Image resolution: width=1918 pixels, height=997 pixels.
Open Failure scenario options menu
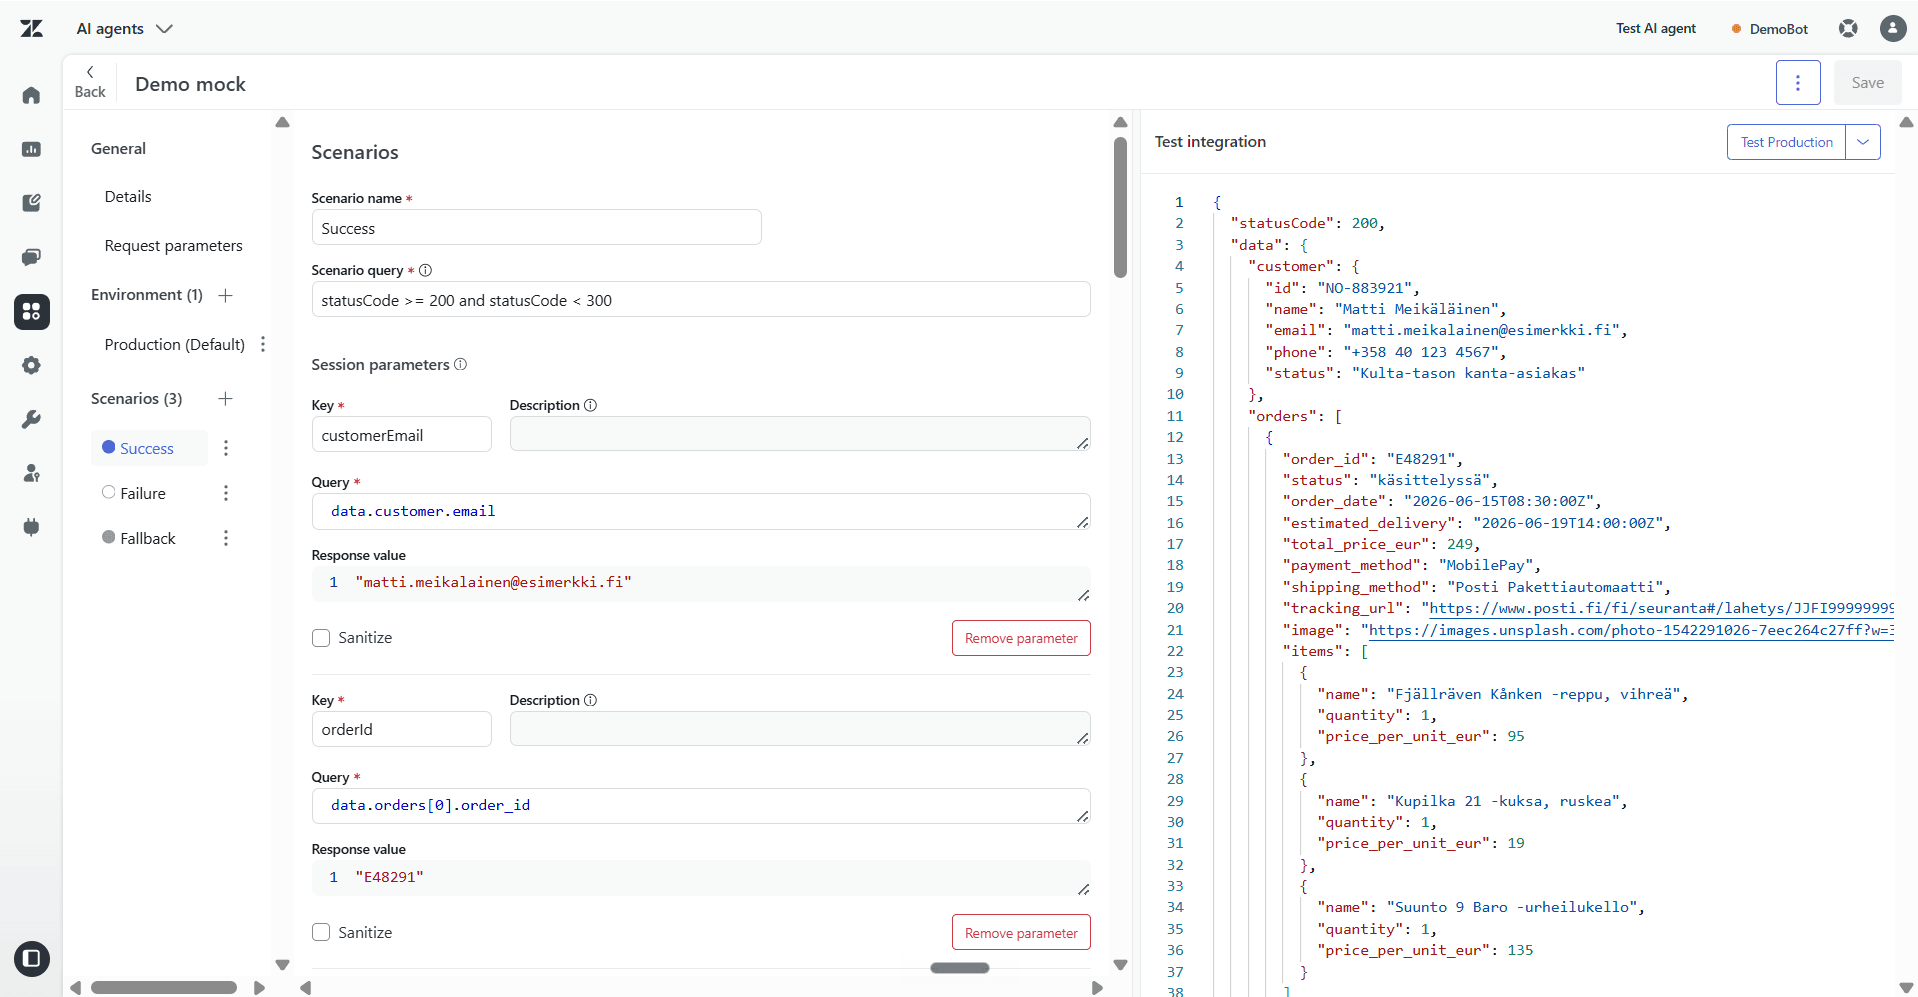[x=226, y=493]
